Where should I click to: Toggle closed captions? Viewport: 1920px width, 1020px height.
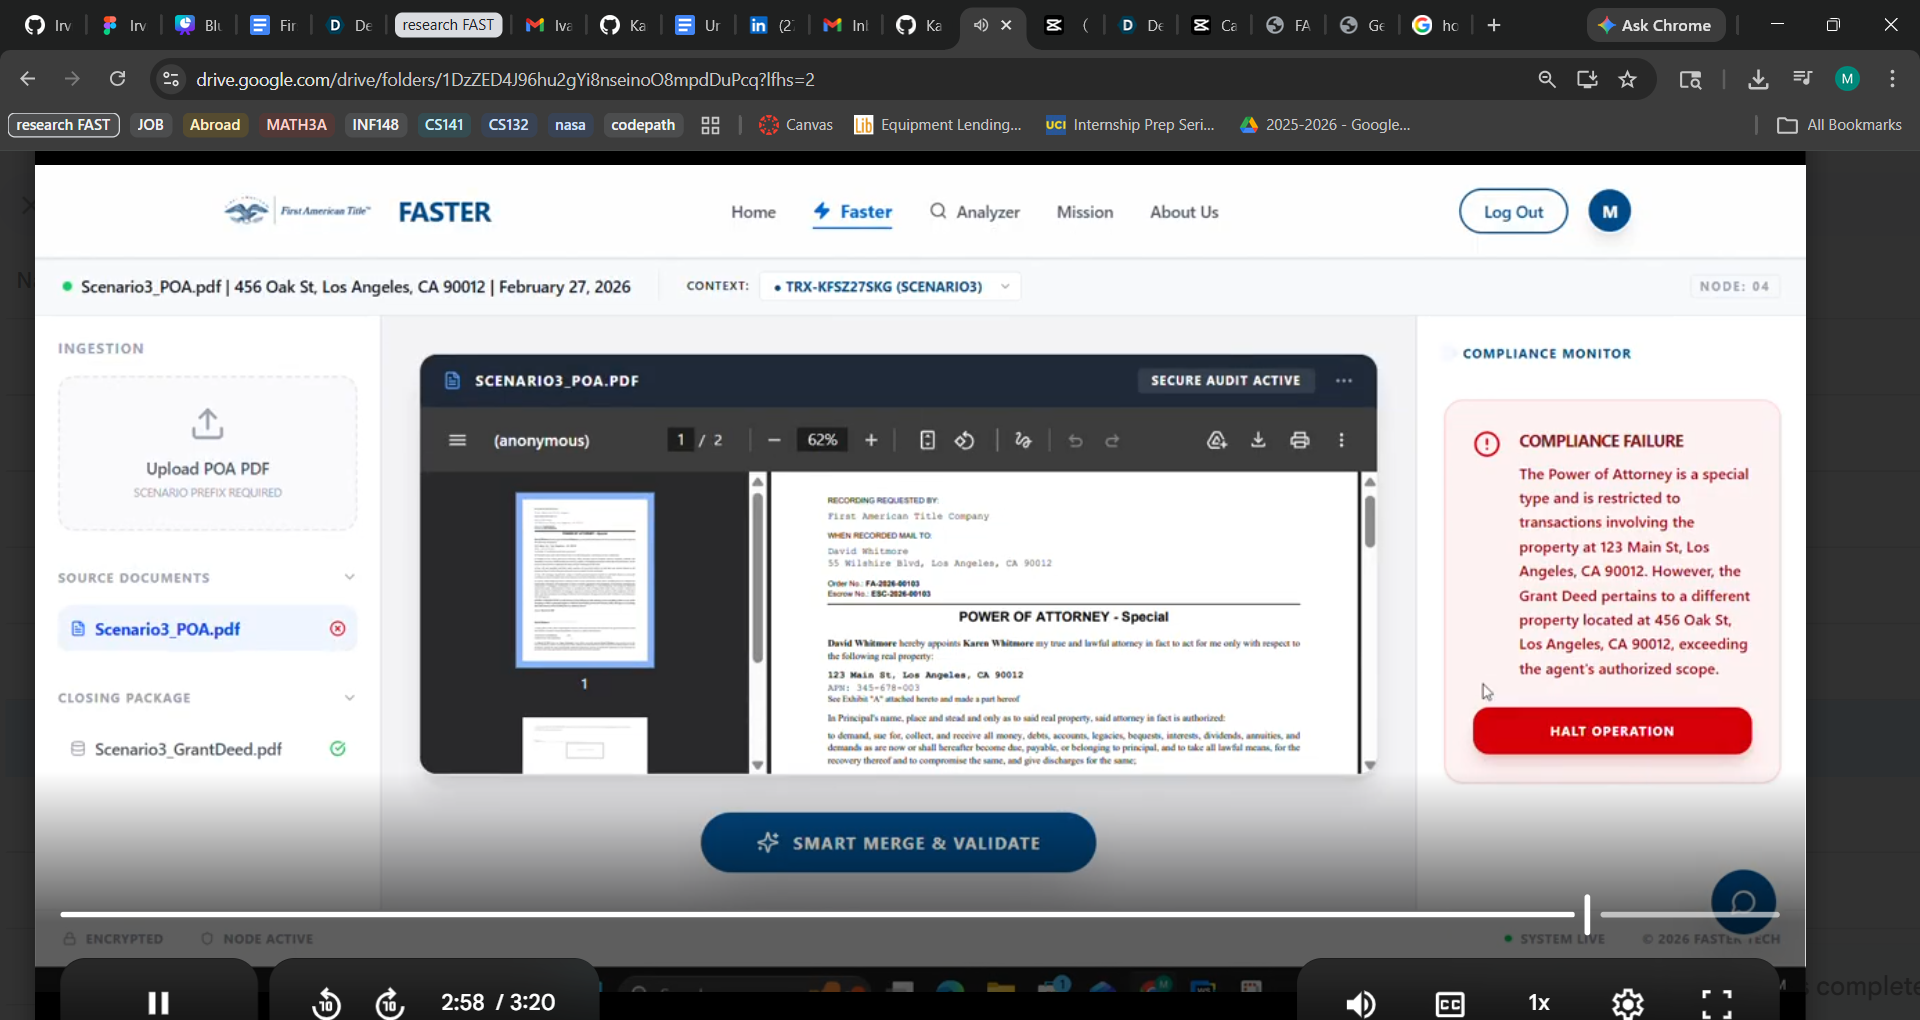[1450, 1003]
